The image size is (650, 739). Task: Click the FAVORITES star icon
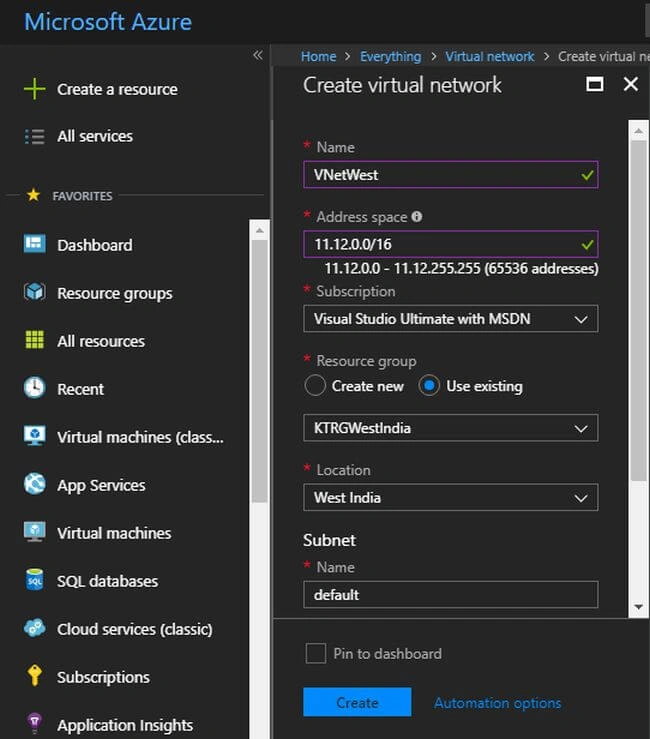click(x=33, y=195)
